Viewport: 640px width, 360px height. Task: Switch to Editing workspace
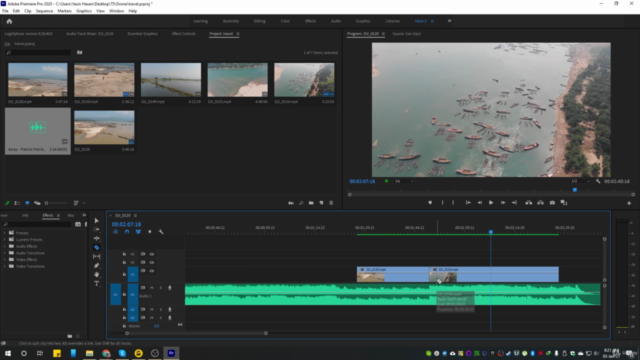pos(259,21)
